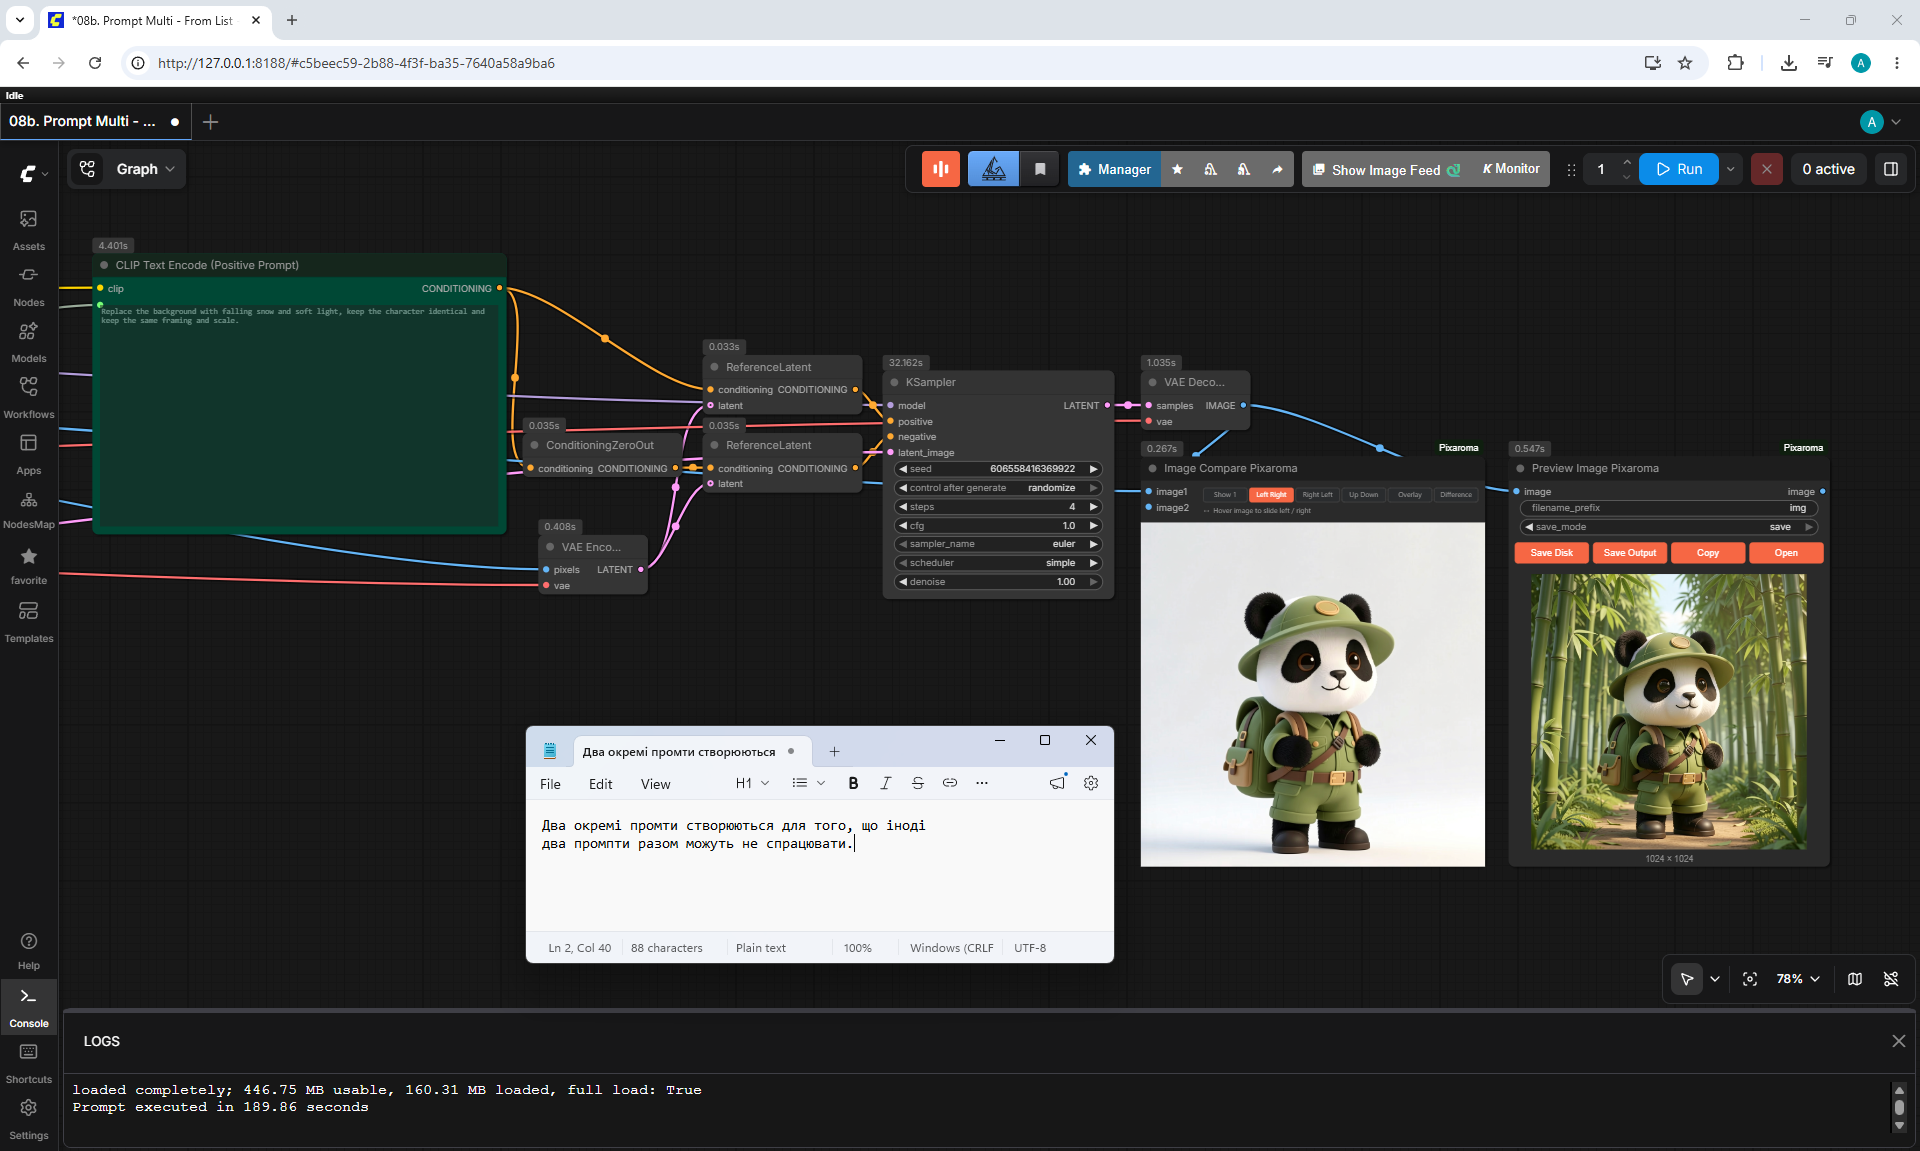The height and width of the screenshot is (1151, 1920).
Task: Open the Edit menu in Notepad
Action: coord(600,784)
